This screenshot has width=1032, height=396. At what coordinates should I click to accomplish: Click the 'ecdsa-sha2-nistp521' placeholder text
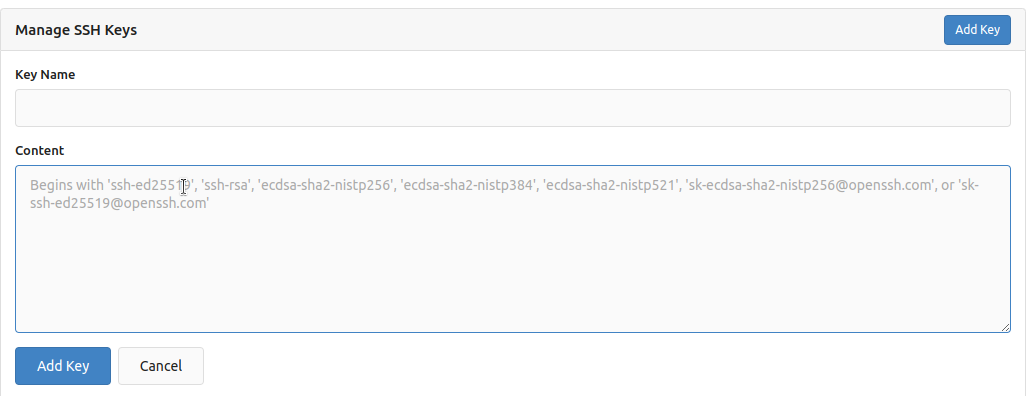click(610, 186)
